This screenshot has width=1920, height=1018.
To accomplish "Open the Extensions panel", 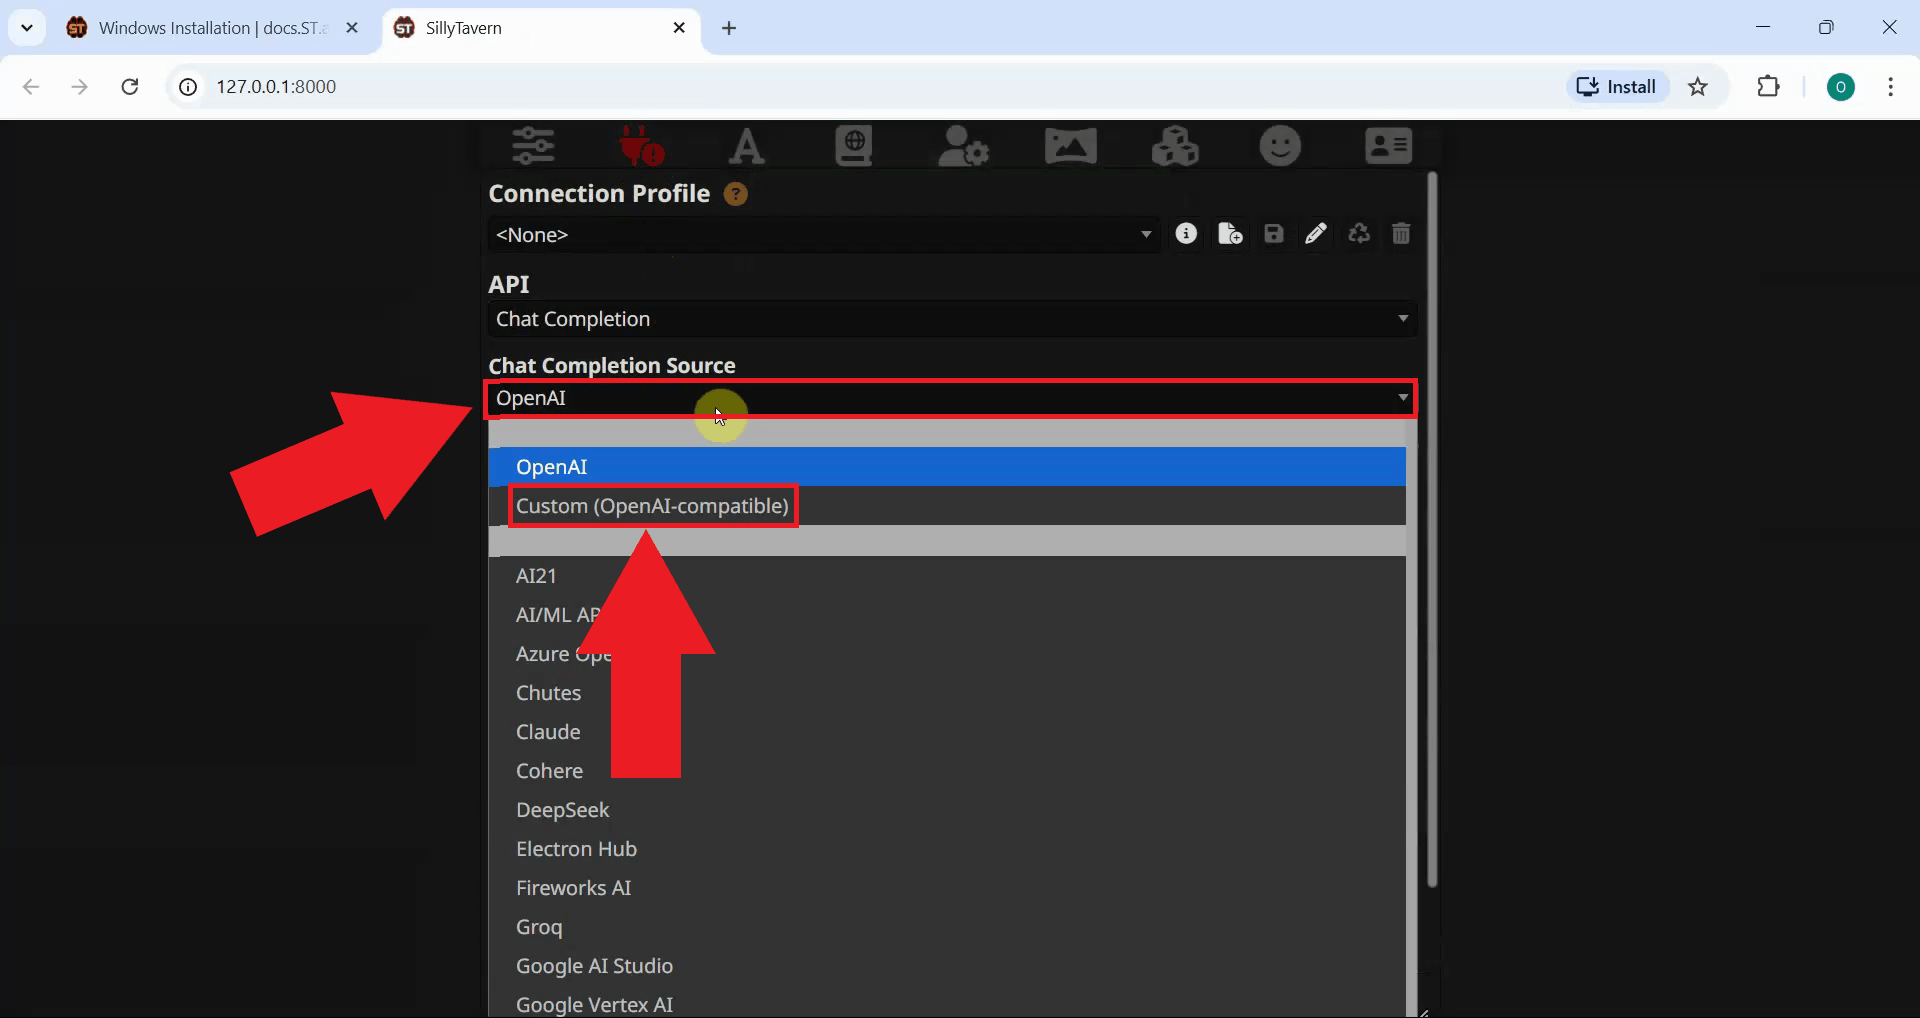I will point(1174,145).
